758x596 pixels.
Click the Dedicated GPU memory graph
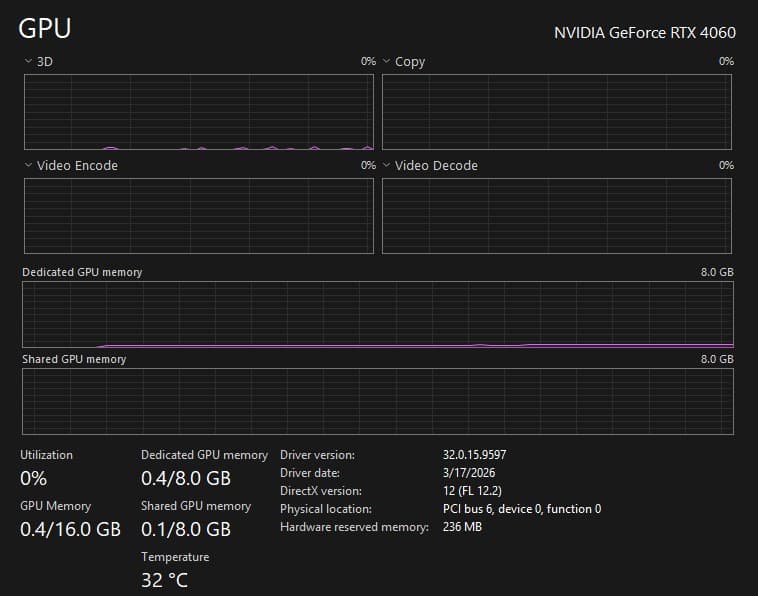click(378, 315)
